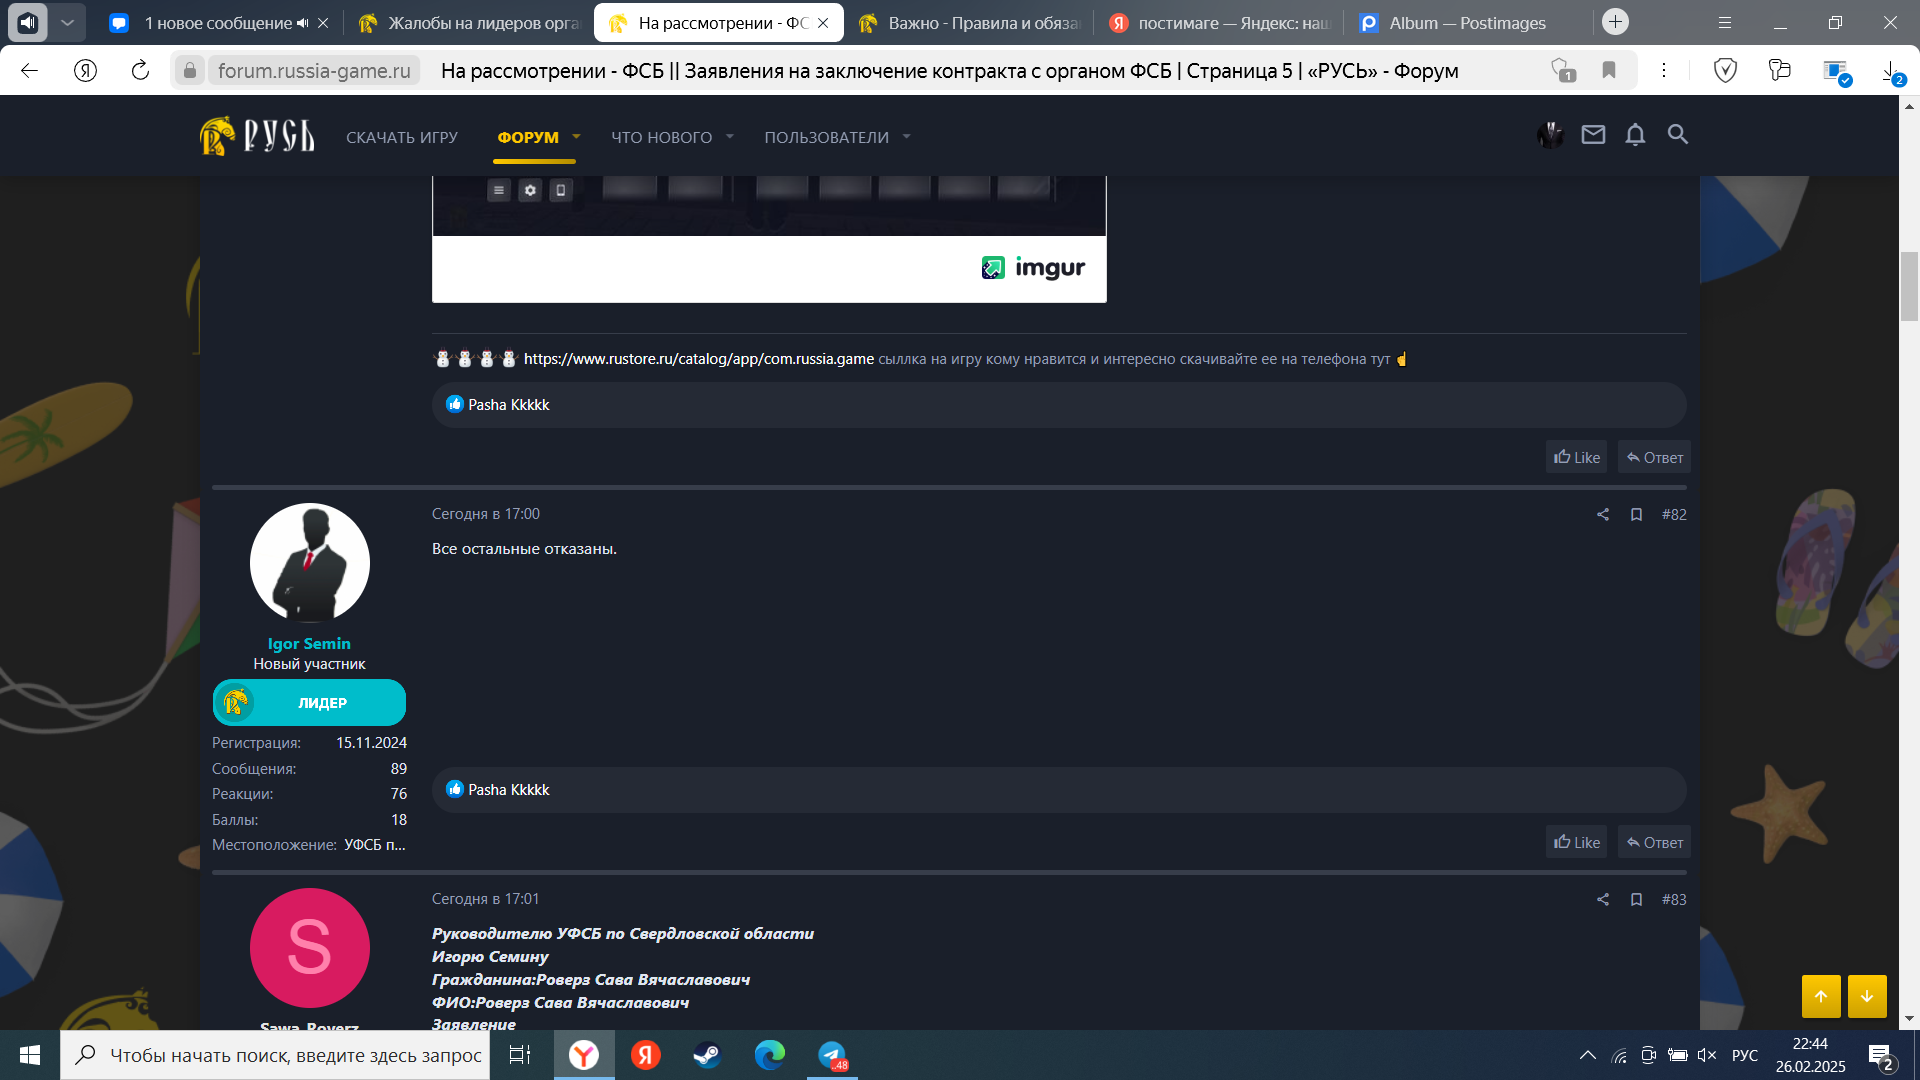This screenshot has width=1920, height=1080.
Task: Click the browser page bookmark icon
Action: point(1609,70)
